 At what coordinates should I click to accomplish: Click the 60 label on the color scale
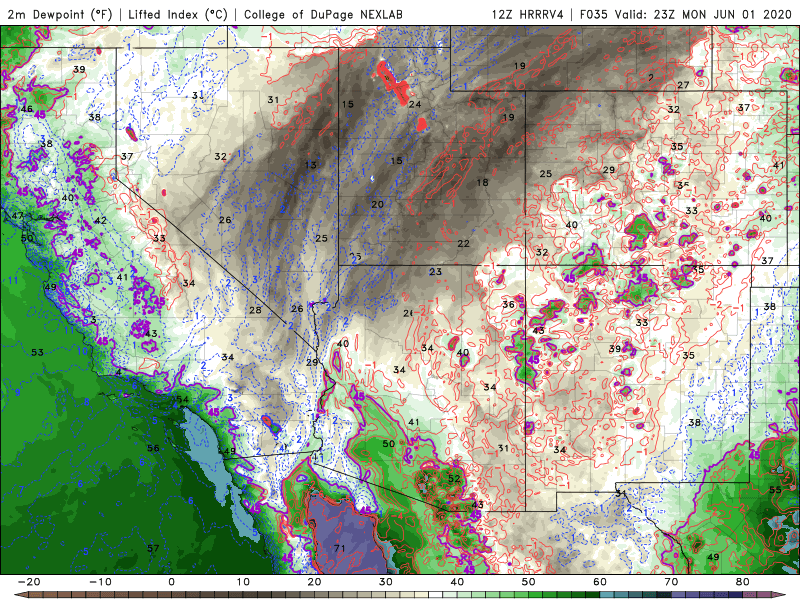coord(600,581)
